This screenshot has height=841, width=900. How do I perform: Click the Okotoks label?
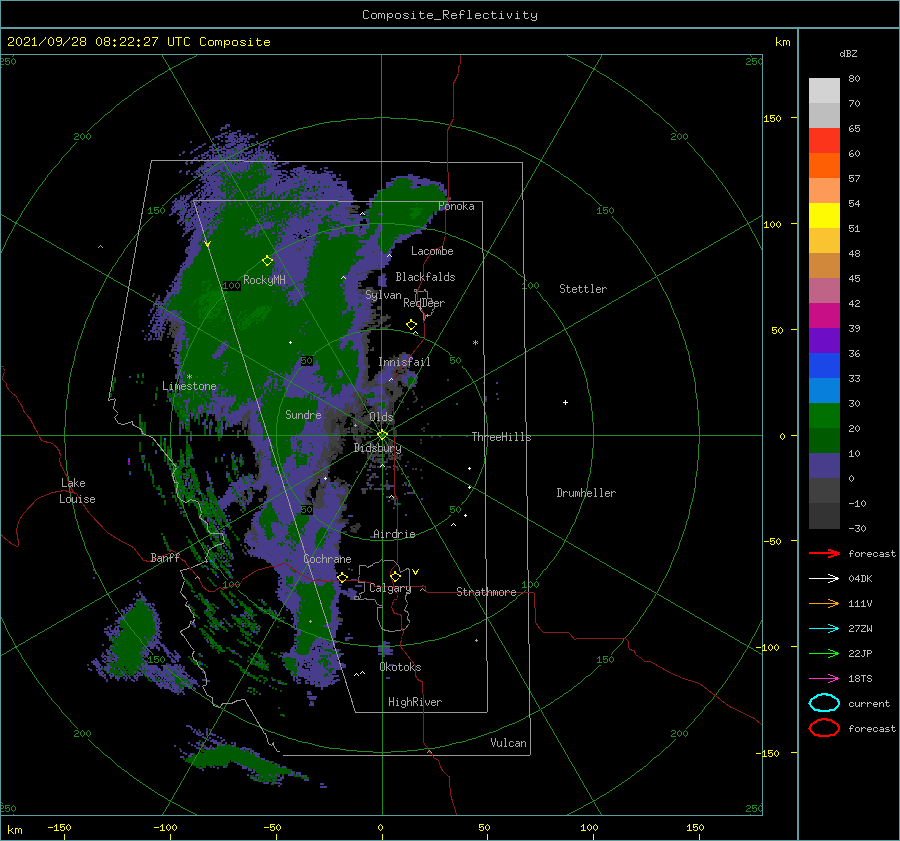[400, 667]
